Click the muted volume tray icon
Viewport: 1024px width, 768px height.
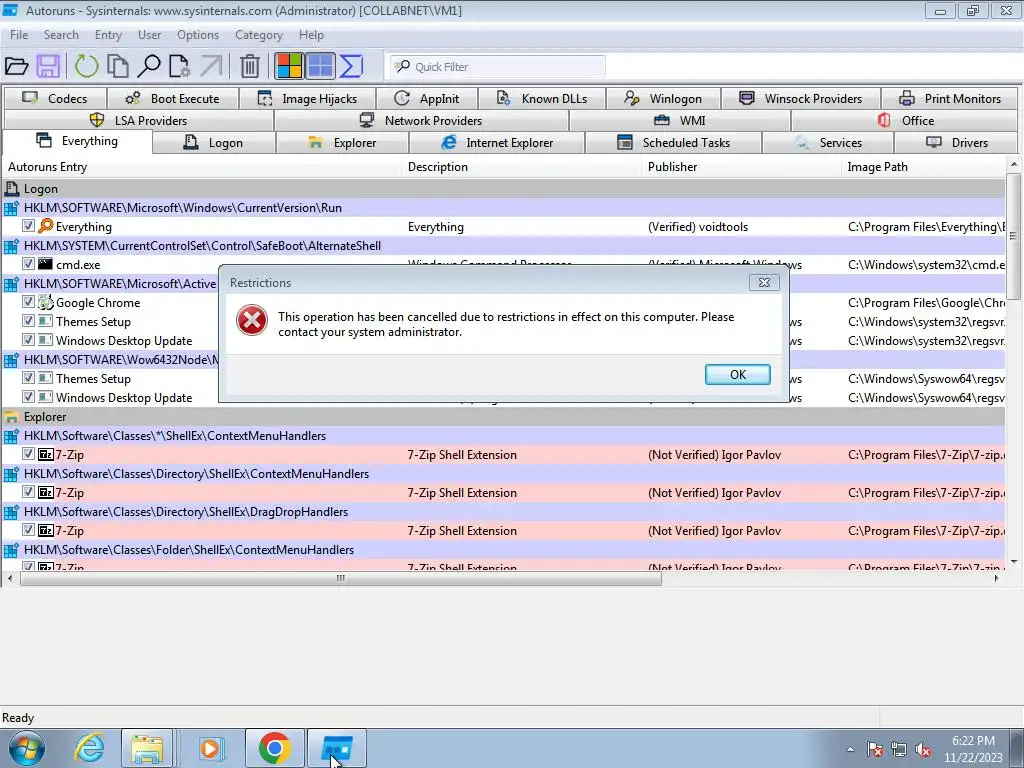(x=923, y=750)
